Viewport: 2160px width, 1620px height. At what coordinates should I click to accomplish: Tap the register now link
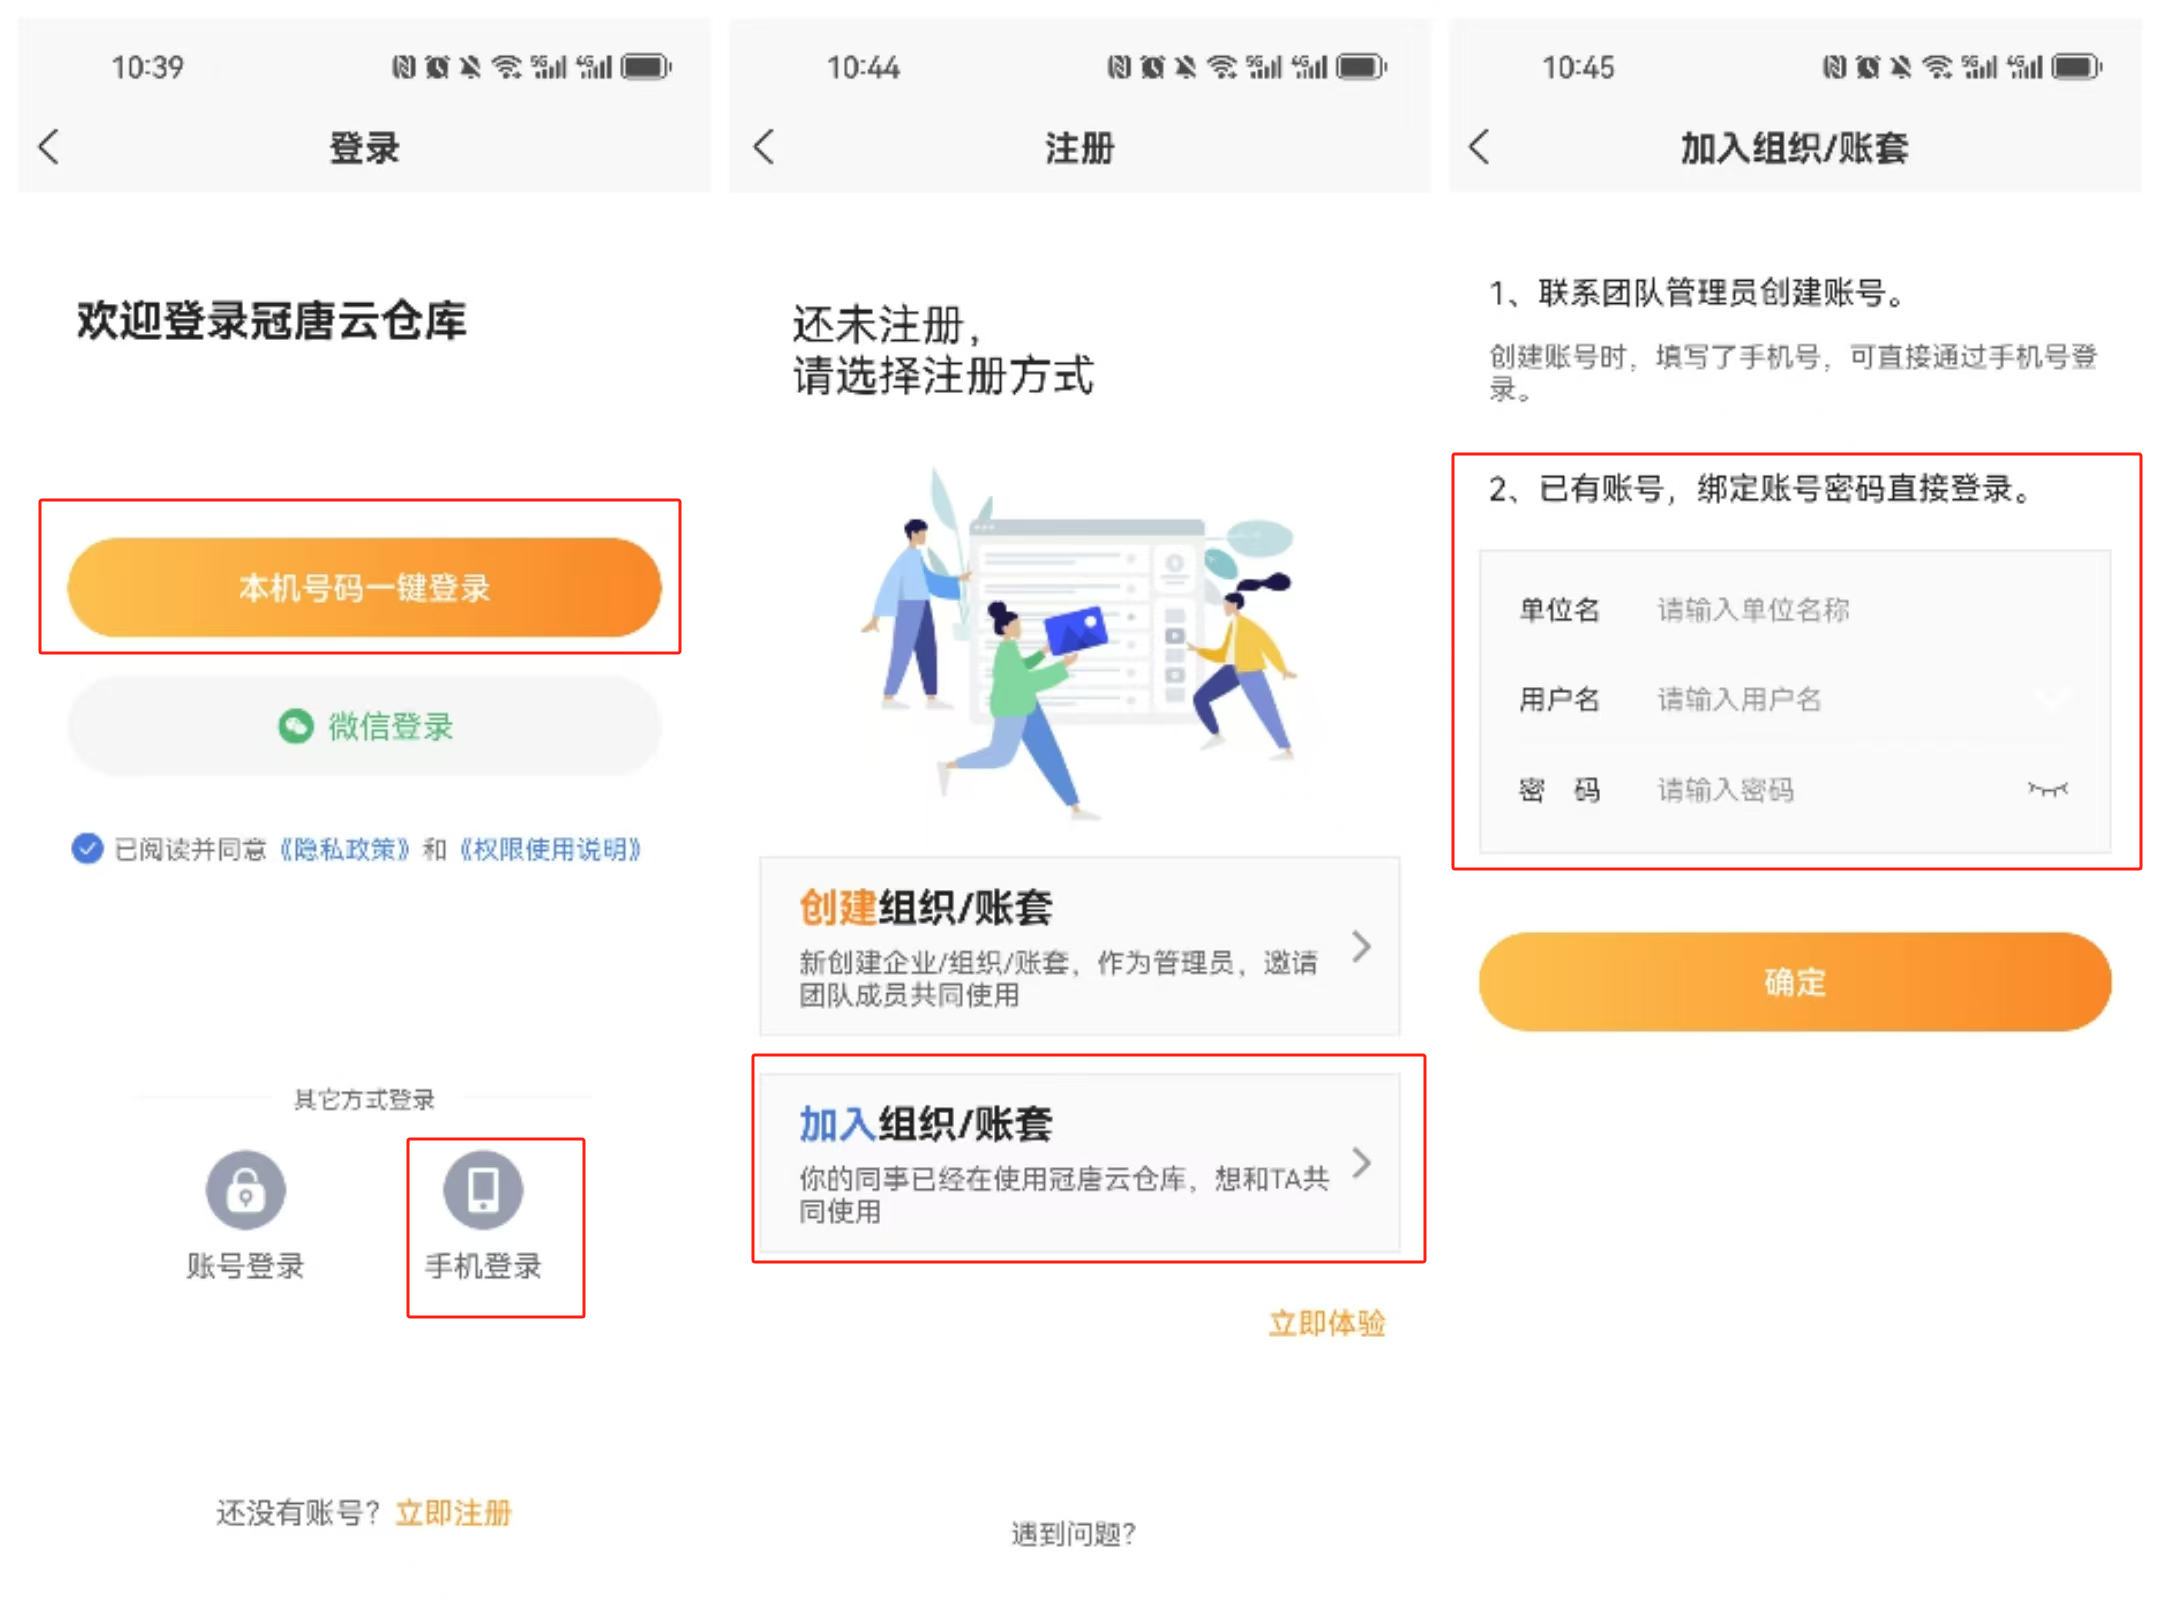(454, 1512)
